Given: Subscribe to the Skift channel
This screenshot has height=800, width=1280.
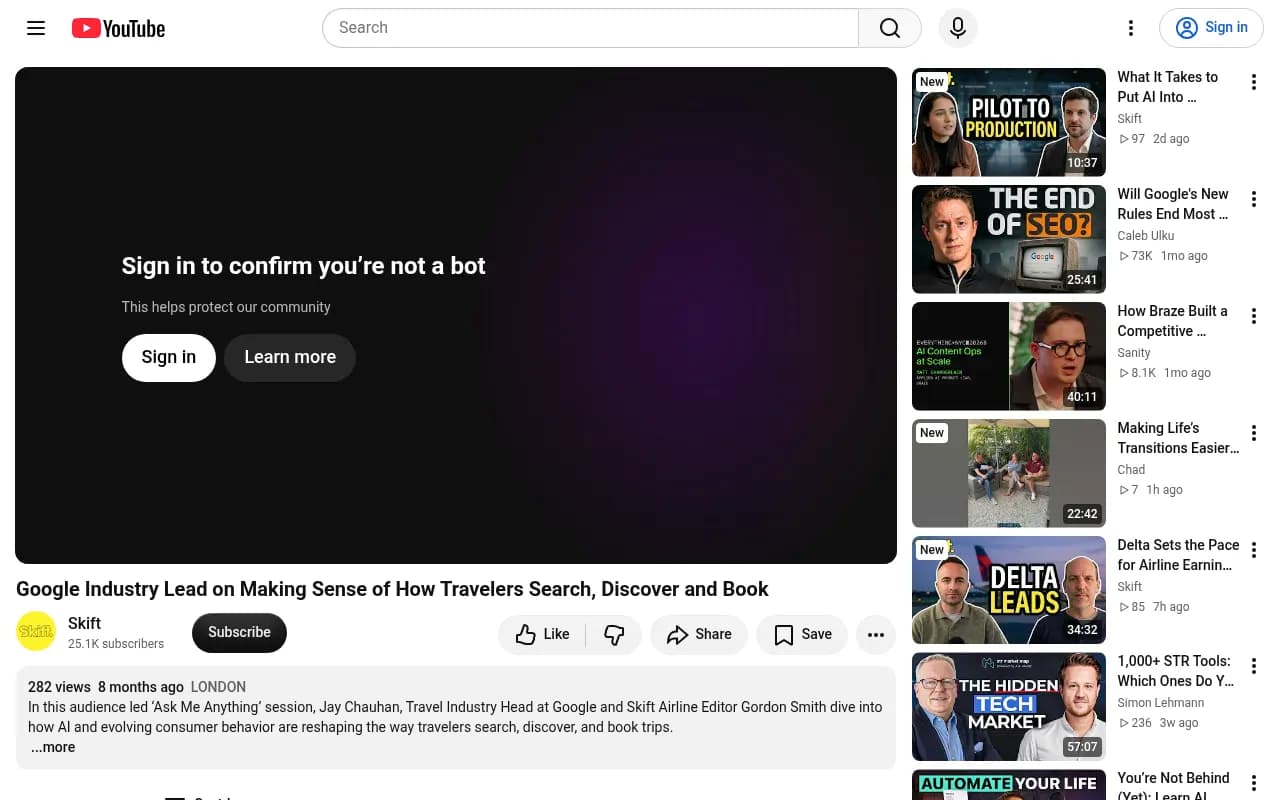Looking at the screenshot, I should tap(239, 633).
